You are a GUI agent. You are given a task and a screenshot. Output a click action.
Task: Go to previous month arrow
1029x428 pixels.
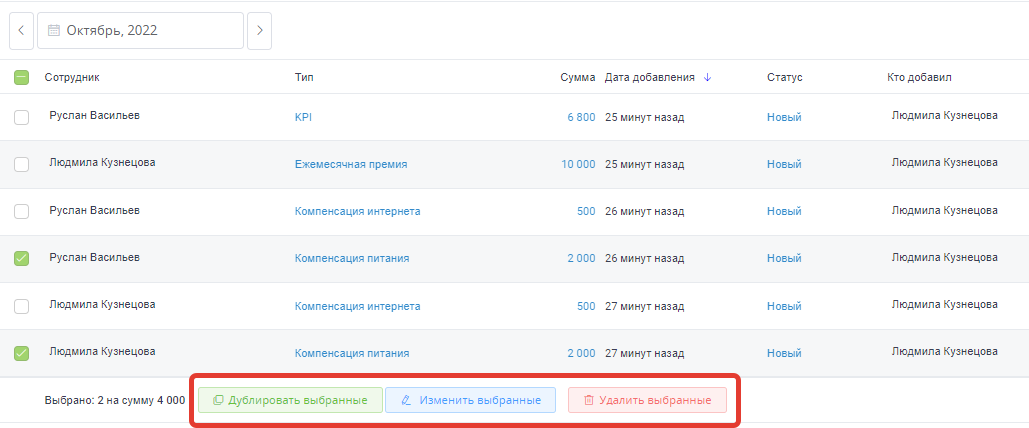(21, 30)
